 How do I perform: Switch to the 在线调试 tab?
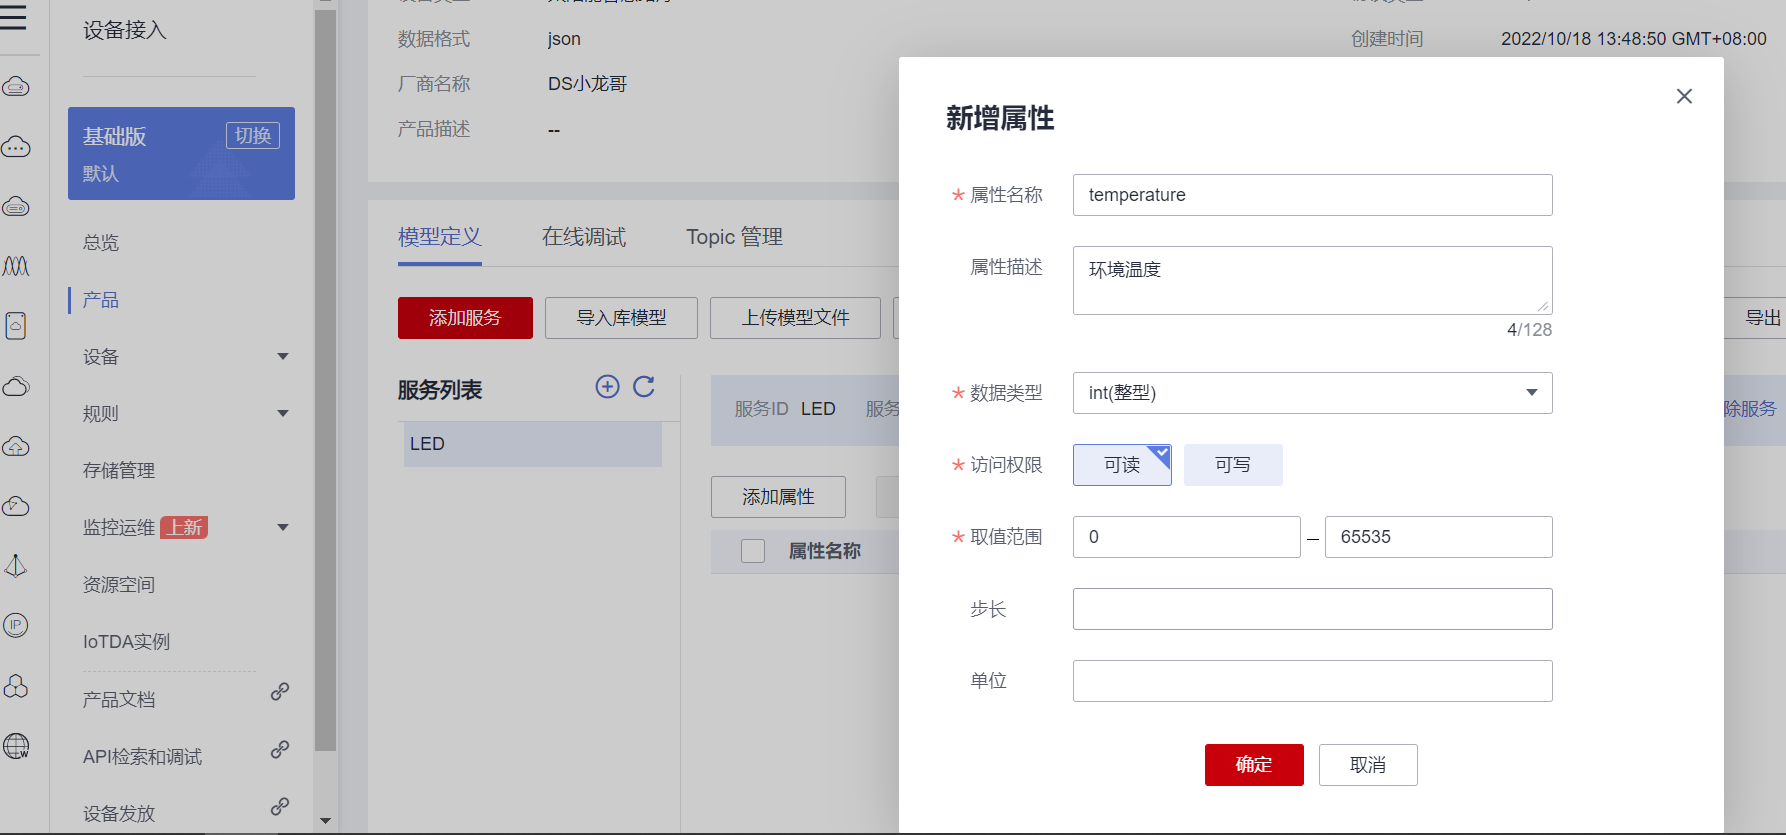583,237
